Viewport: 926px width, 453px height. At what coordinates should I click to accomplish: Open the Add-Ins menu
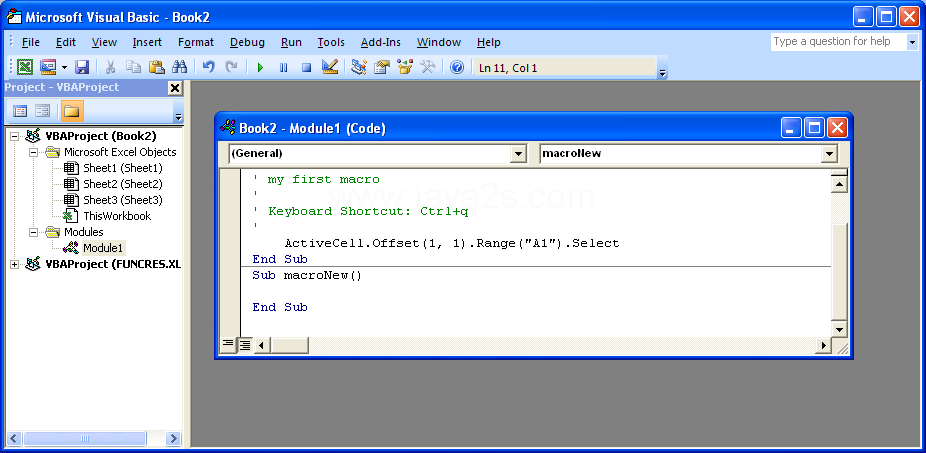pos(381,42)
